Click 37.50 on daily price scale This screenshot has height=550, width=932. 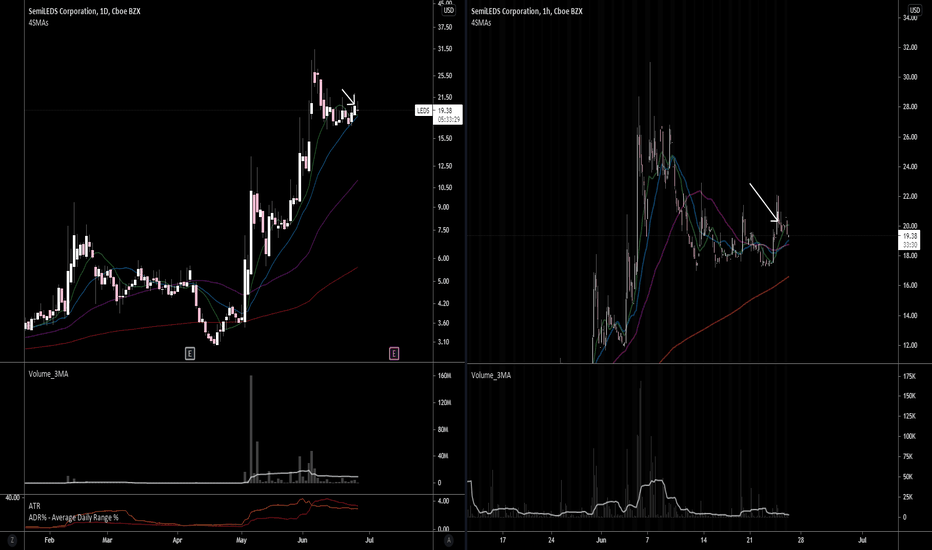(445, 27)
